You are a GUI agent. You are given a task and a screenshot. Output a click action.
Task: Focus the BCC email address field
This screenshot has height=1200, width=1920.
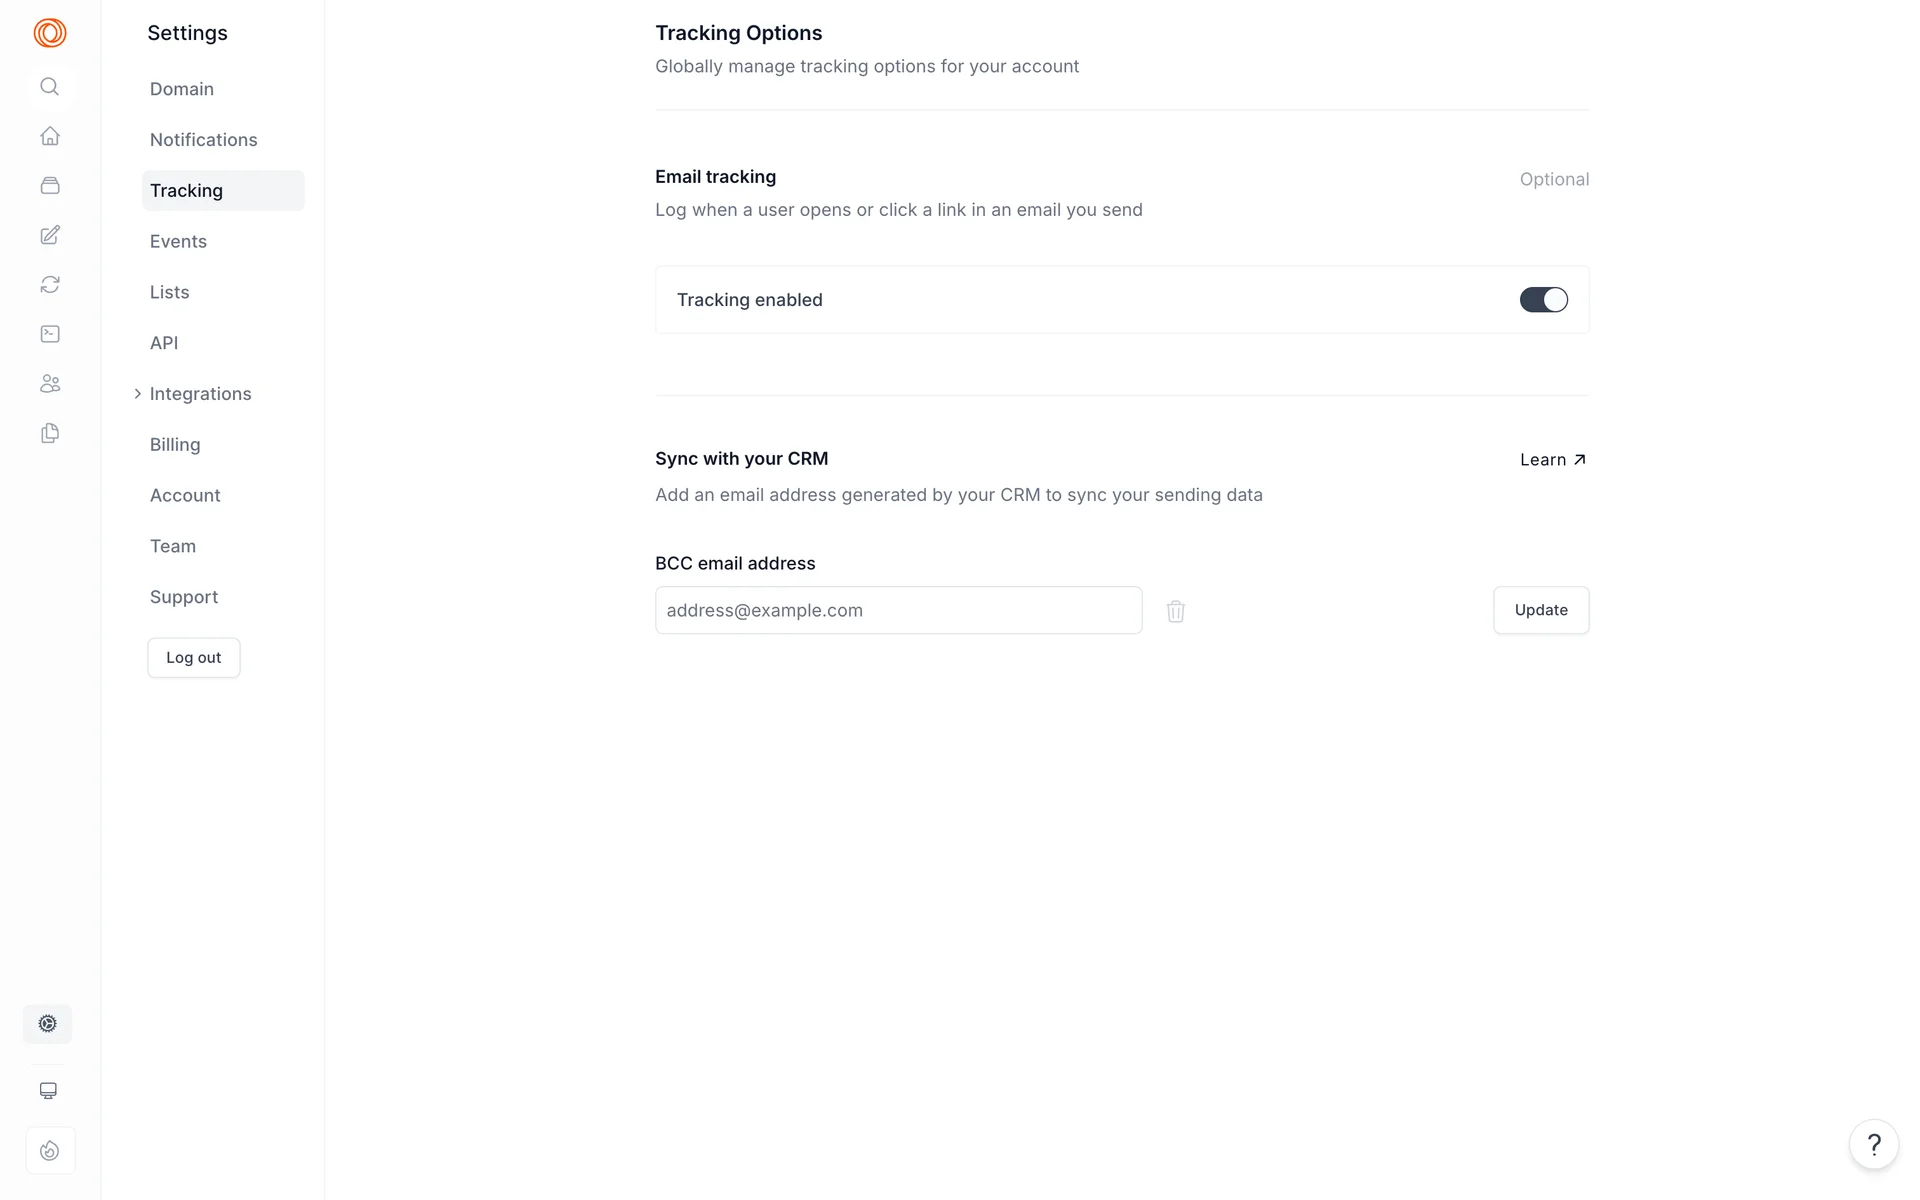coord(898,611)
